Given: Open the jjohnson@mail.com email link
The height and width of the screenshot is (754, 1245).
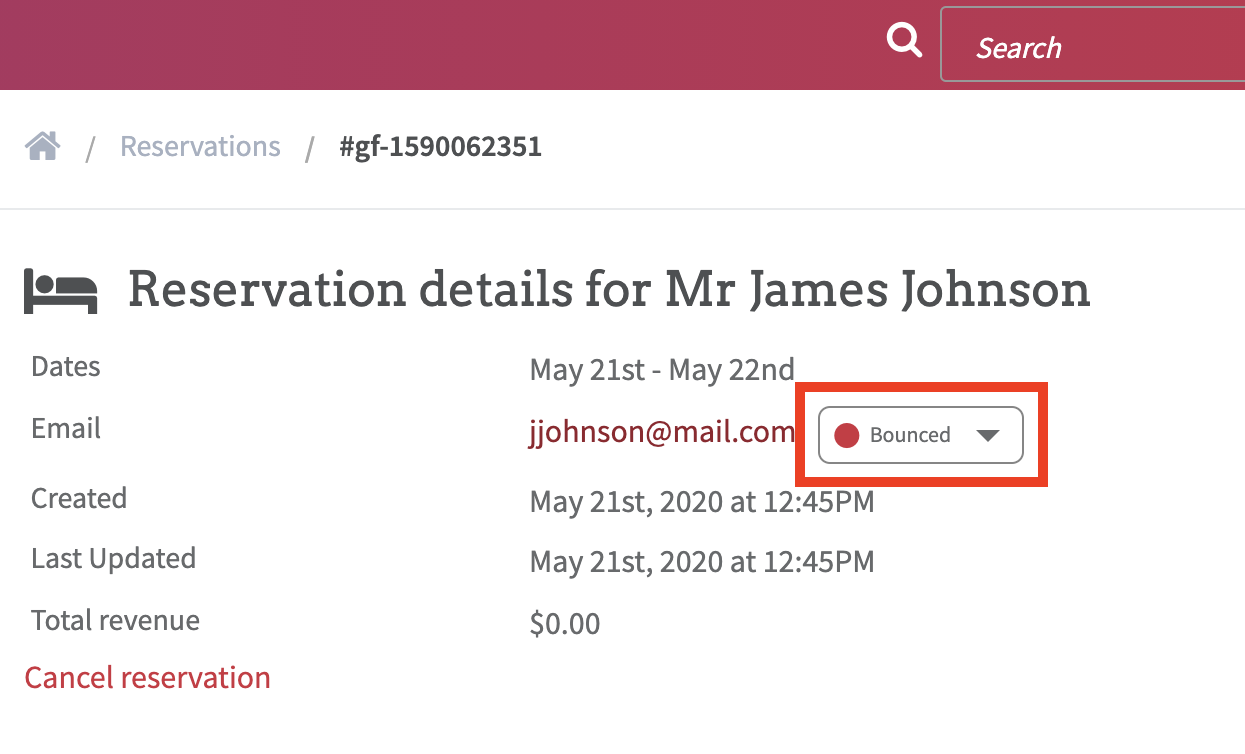Looking at the screenshot, I should (x=662, y=432).
